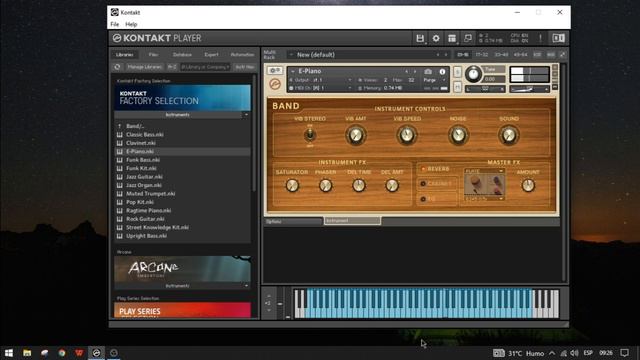Click the Vib Amt knob
The image size is (640, 360).
pyautogui.click(x=356, y=135)
